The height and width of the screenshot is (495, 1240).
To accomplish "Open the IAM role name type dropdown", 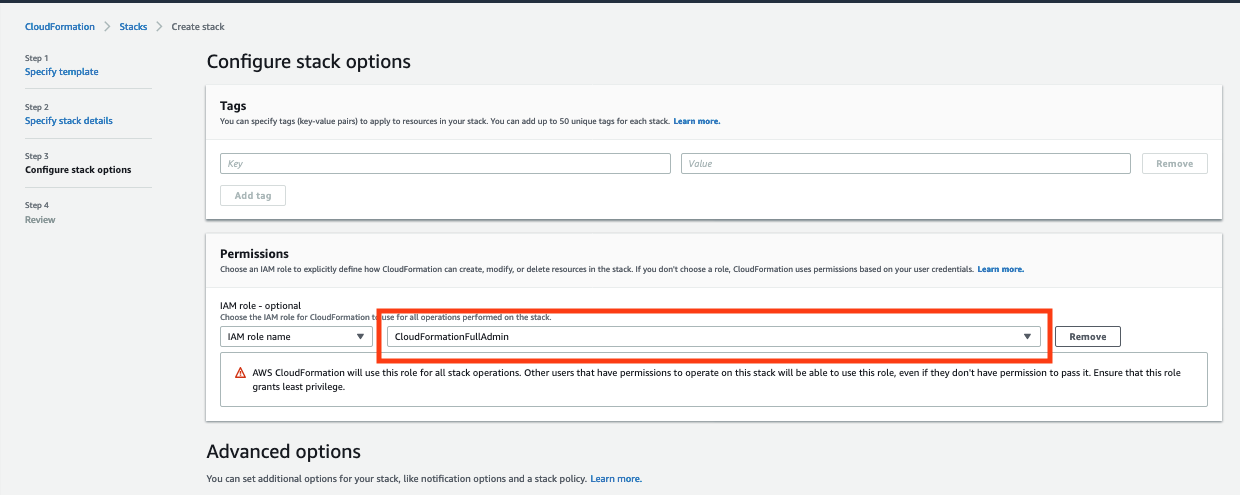I will (x=296, y=337).
